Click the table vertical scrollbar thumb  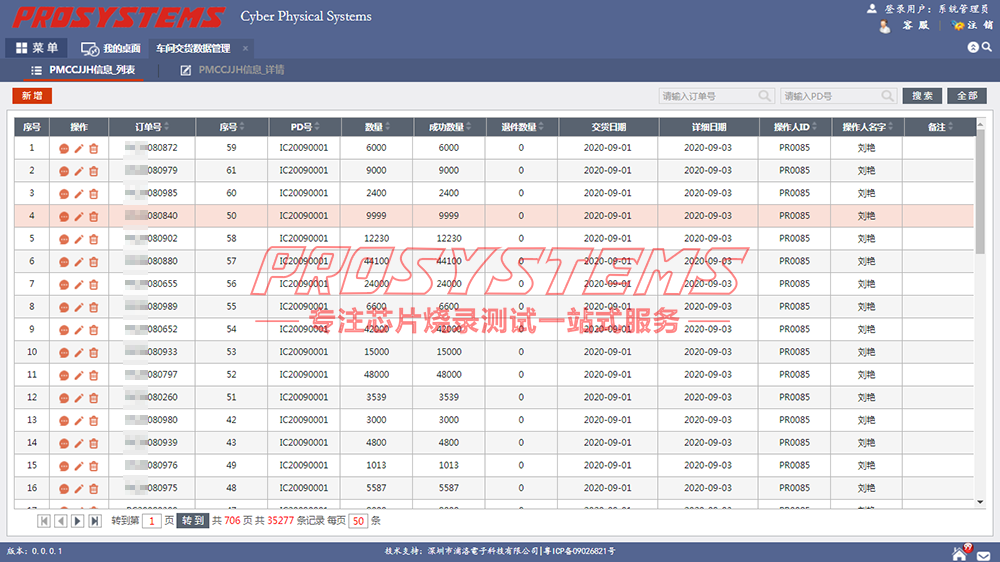980,193
